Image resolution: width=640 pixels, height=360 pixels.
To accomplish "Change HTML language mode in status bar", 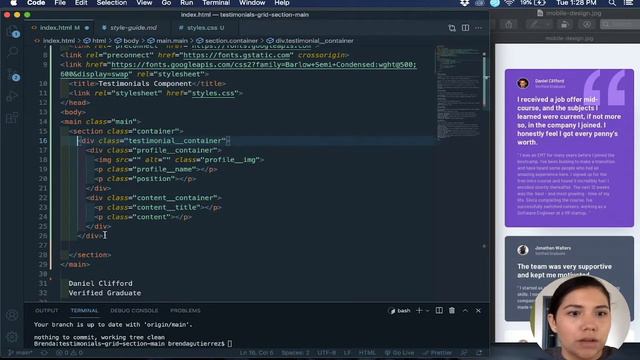I will click(367, 353).
